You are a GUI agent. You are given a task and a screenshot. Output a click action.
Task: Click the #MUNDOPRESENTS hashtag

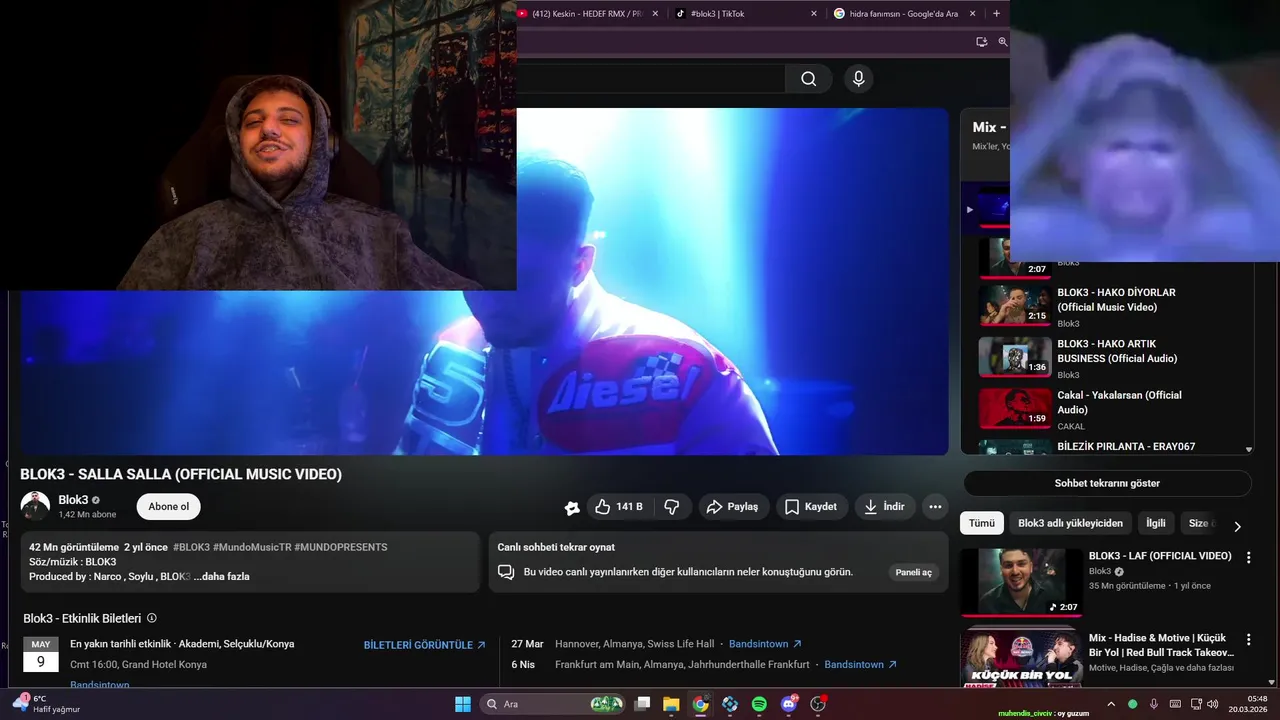pos(340,547)
